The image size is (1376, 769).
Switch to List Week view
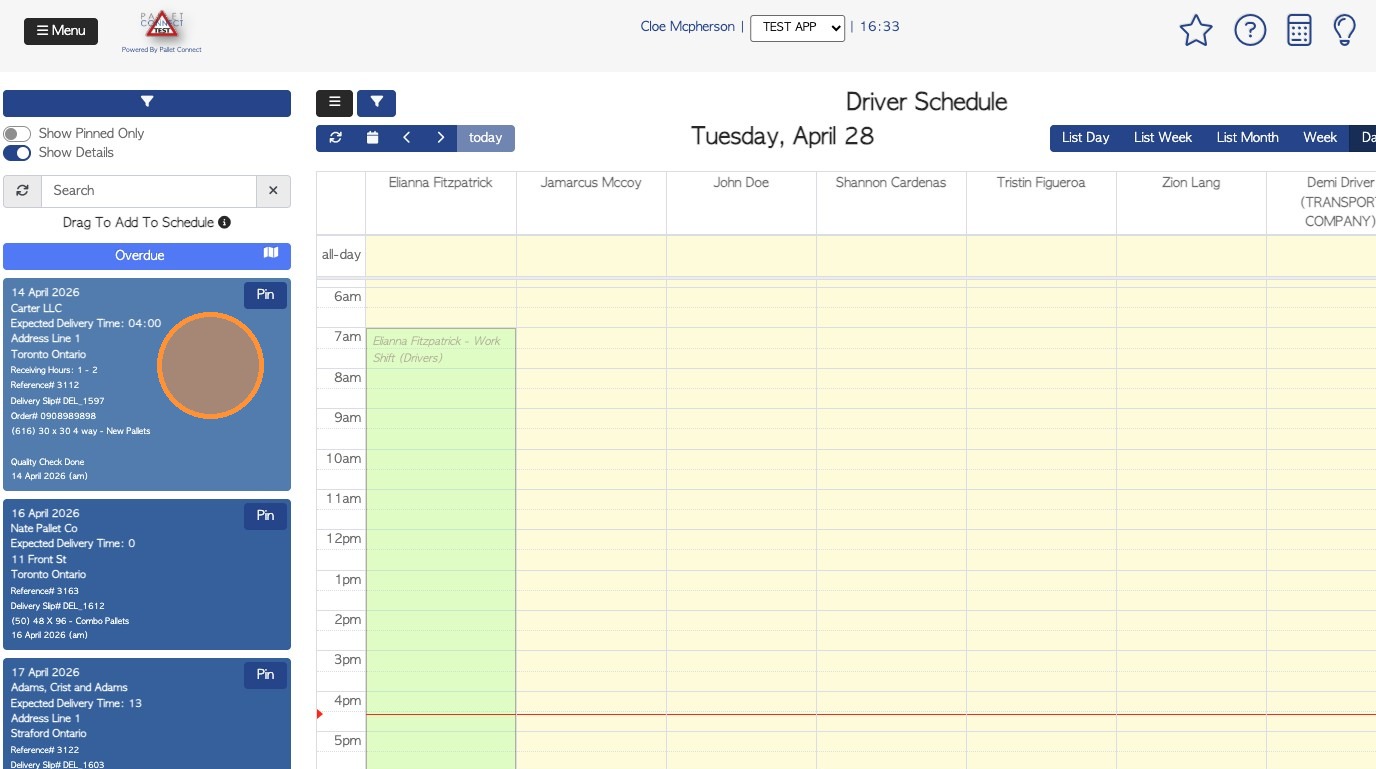[1162, 138]
